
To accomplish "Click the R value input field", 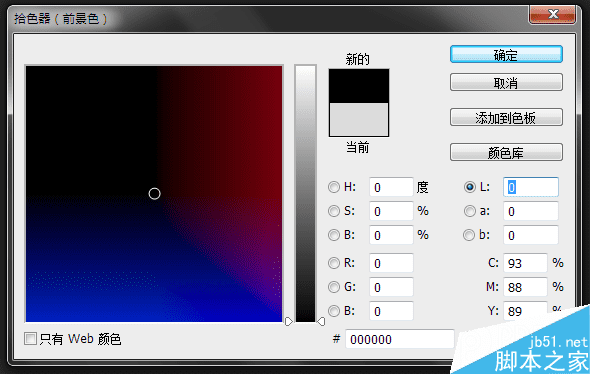I will (391, 263).
